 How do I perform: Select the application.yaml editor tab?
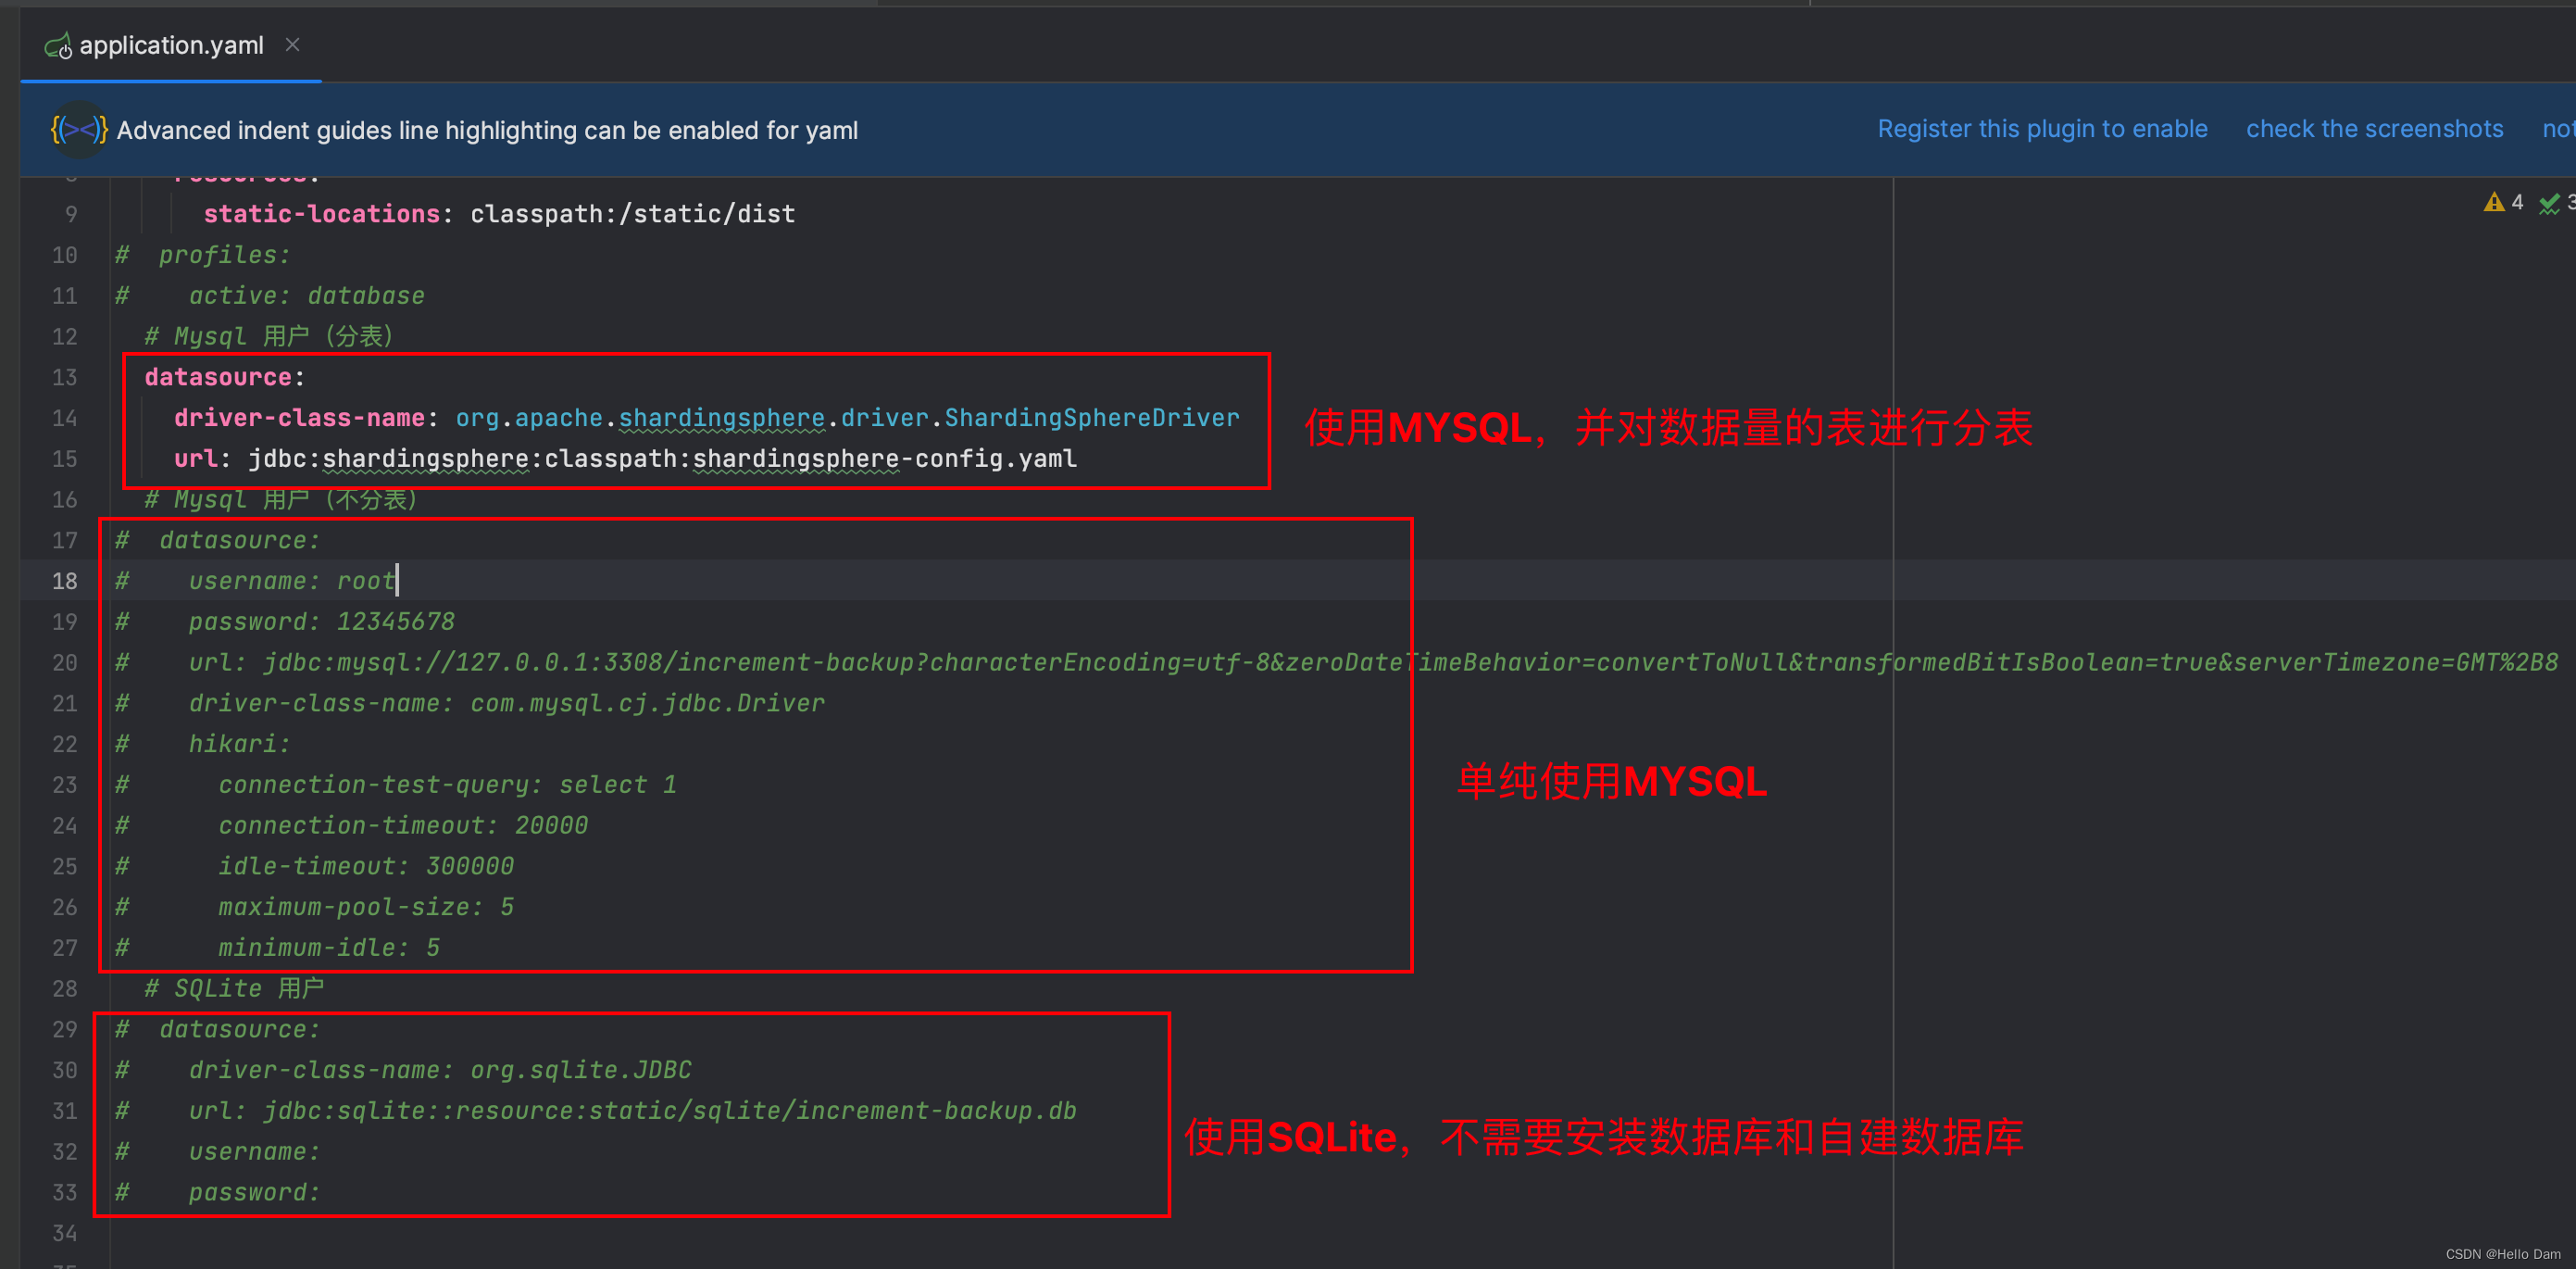point(171,45)
